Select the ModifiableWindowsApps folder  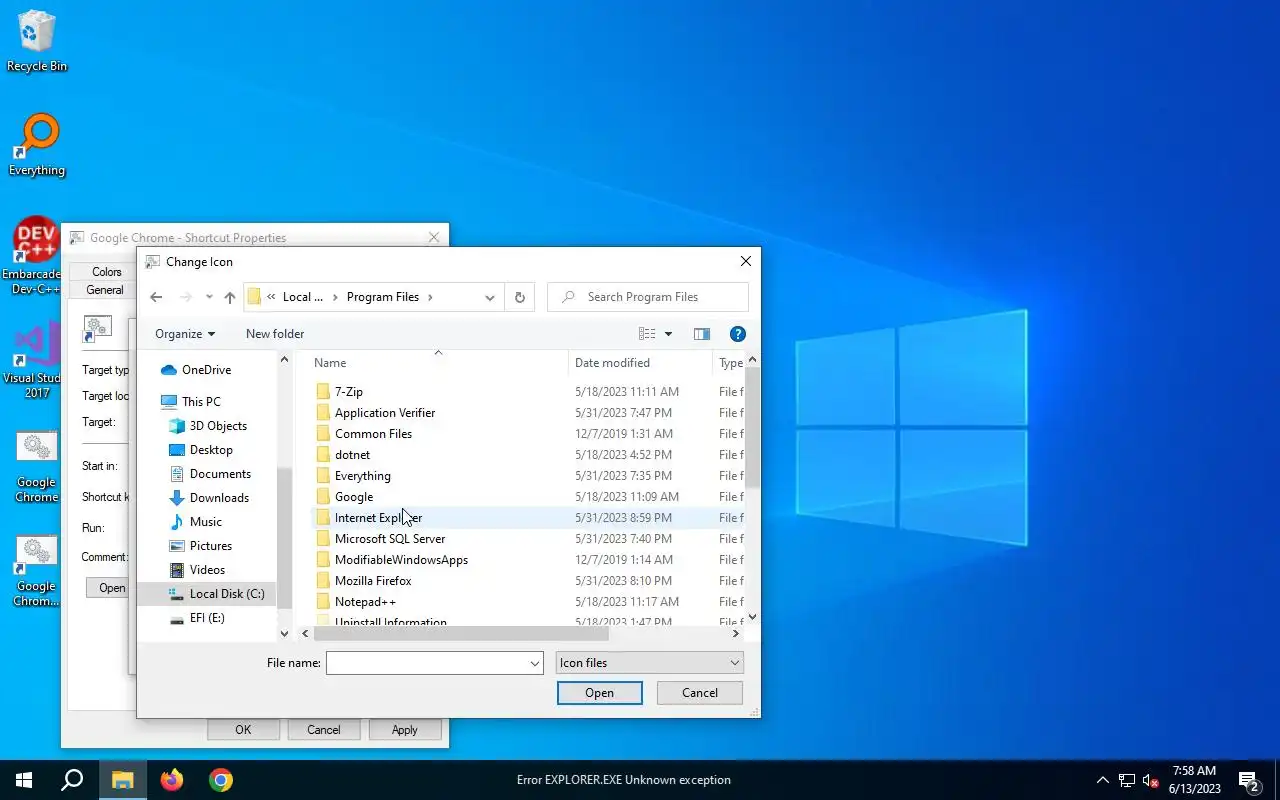[401, 560]
